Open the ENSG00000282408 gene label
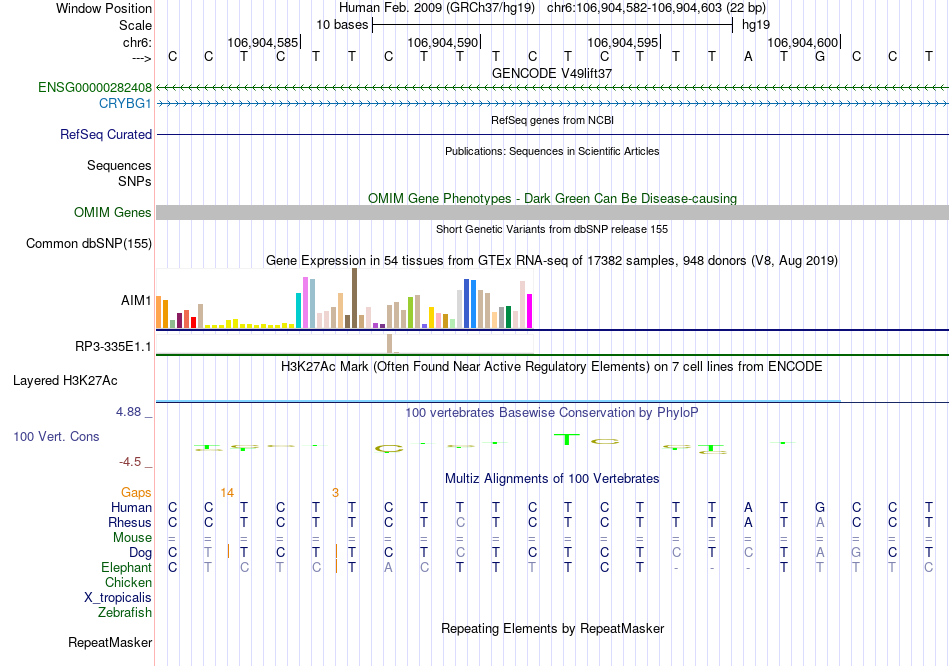The width and height of the screenshot is (950, 666). (x=95, y=87)
